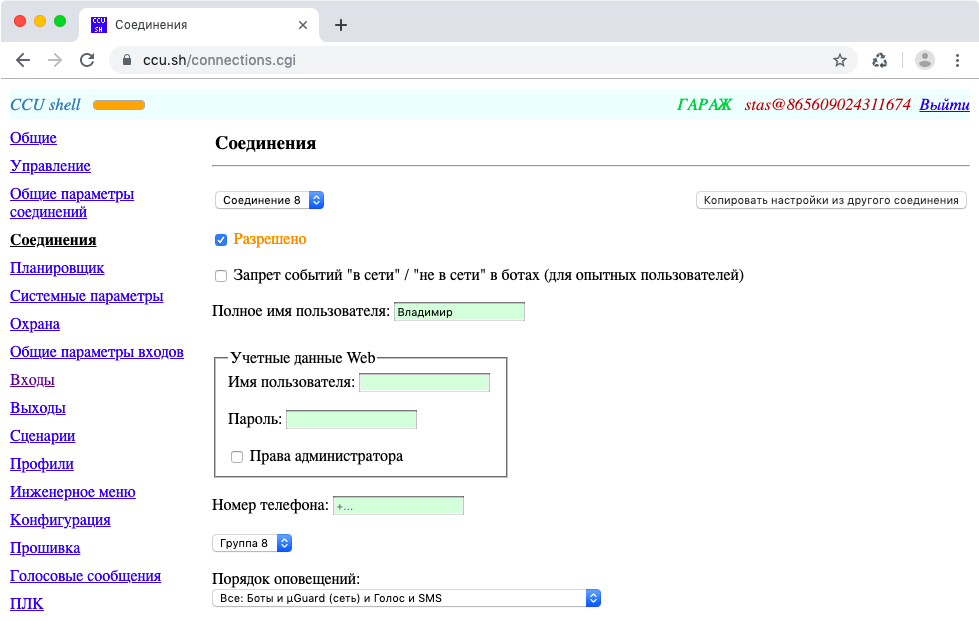The image size is (979, 621).
Task: Open the Управление menu link
Action: tap(50, 166)
